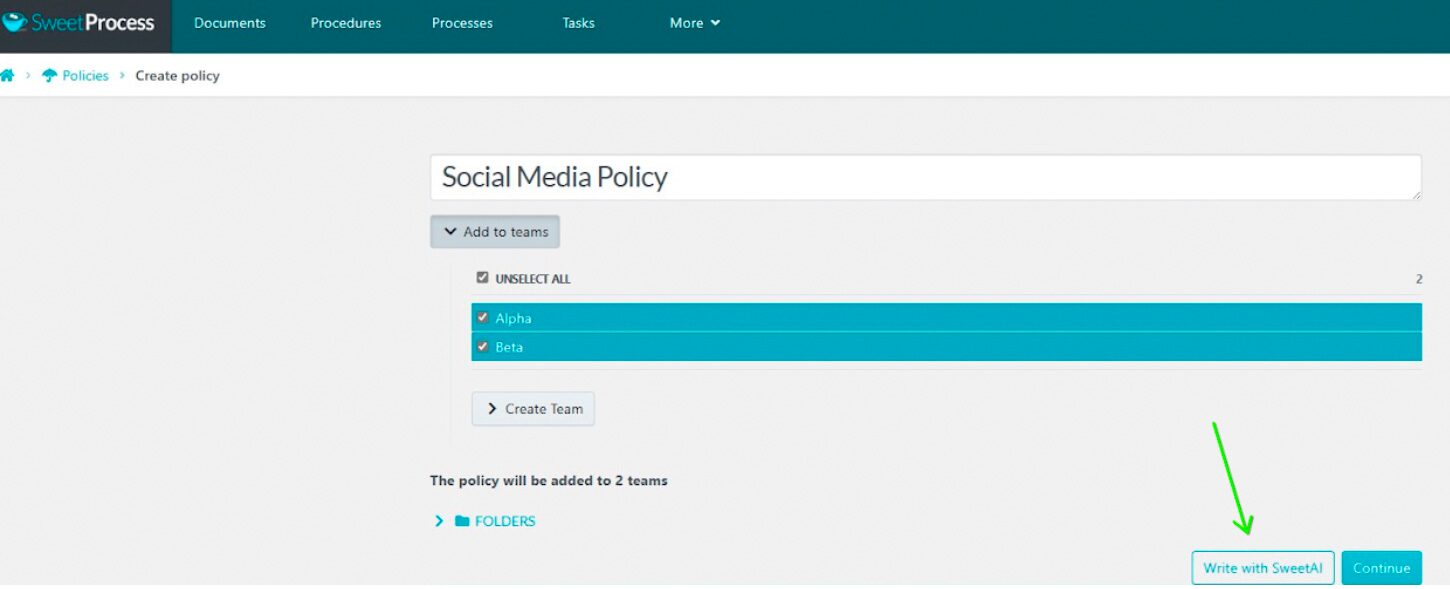This screenshot has width=1450, height=589.
Task: Click the home breadcrumb icon
Action: click(x=9, y=74)
